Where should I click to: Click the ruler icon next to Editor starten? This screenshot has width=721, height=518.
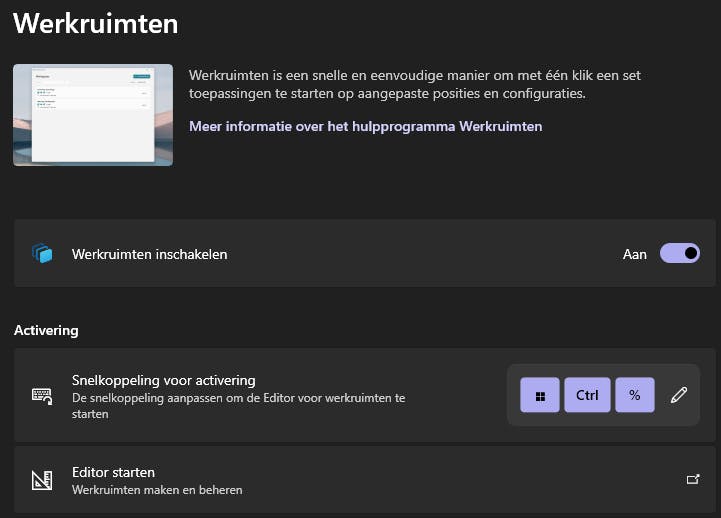[x=42, y=480]
